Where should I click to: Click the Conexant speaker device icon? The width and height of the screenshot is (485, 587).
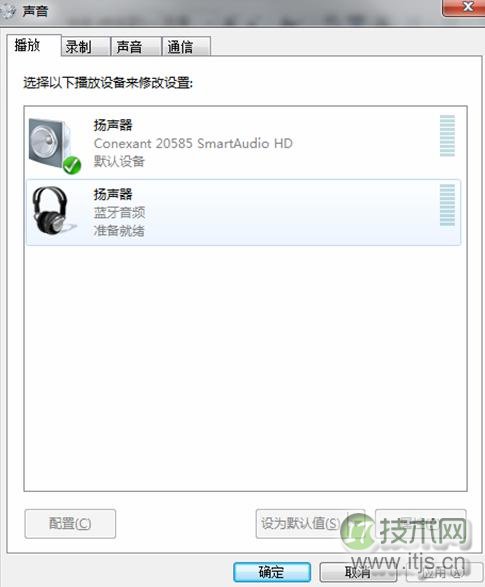click(x=52, y=145)
